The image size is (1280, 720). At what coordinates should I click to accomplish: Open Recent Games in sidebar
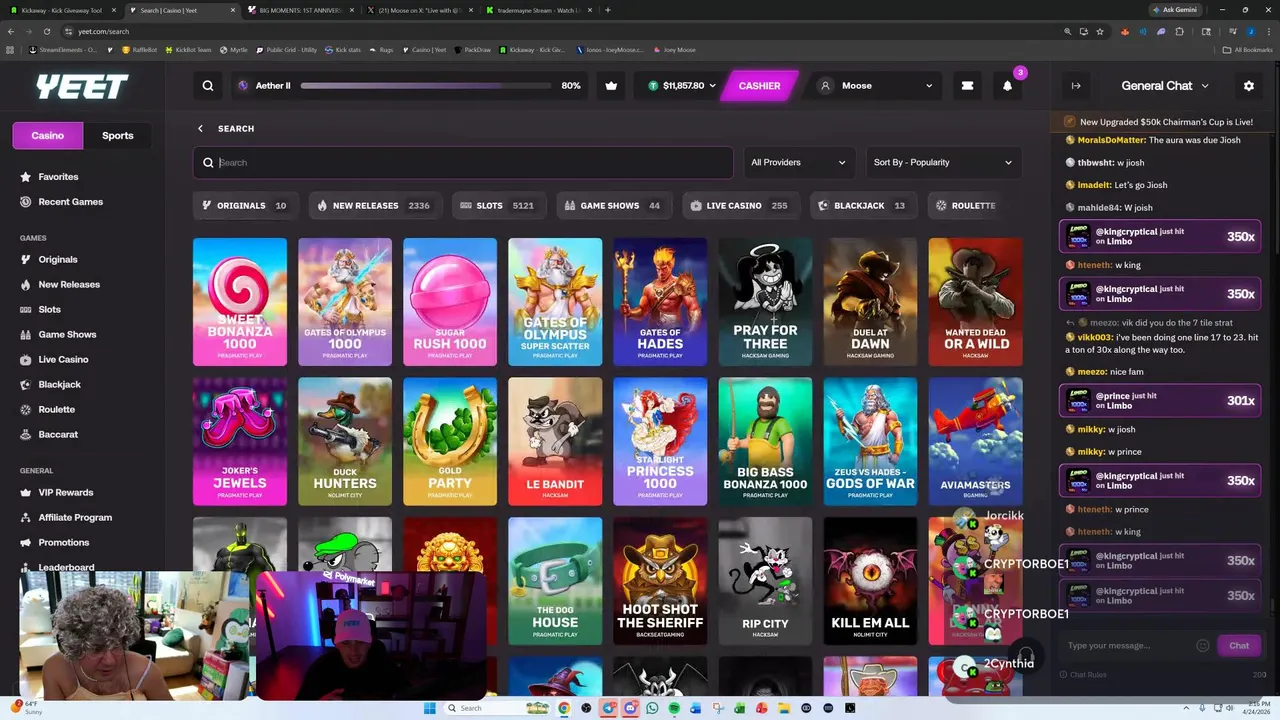pyautogui.click(x=70, y=202)
